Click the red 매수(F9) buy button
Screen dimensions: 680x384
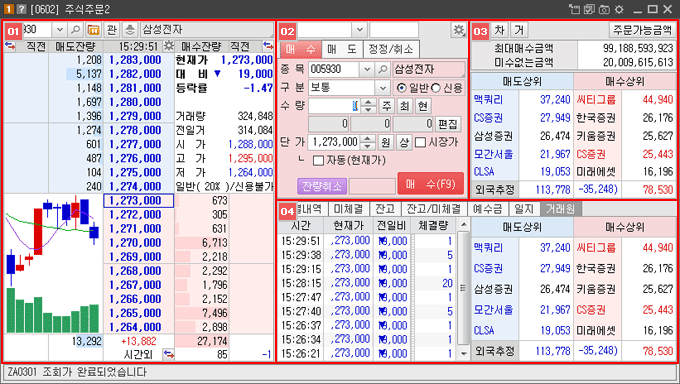coord(430,184)
